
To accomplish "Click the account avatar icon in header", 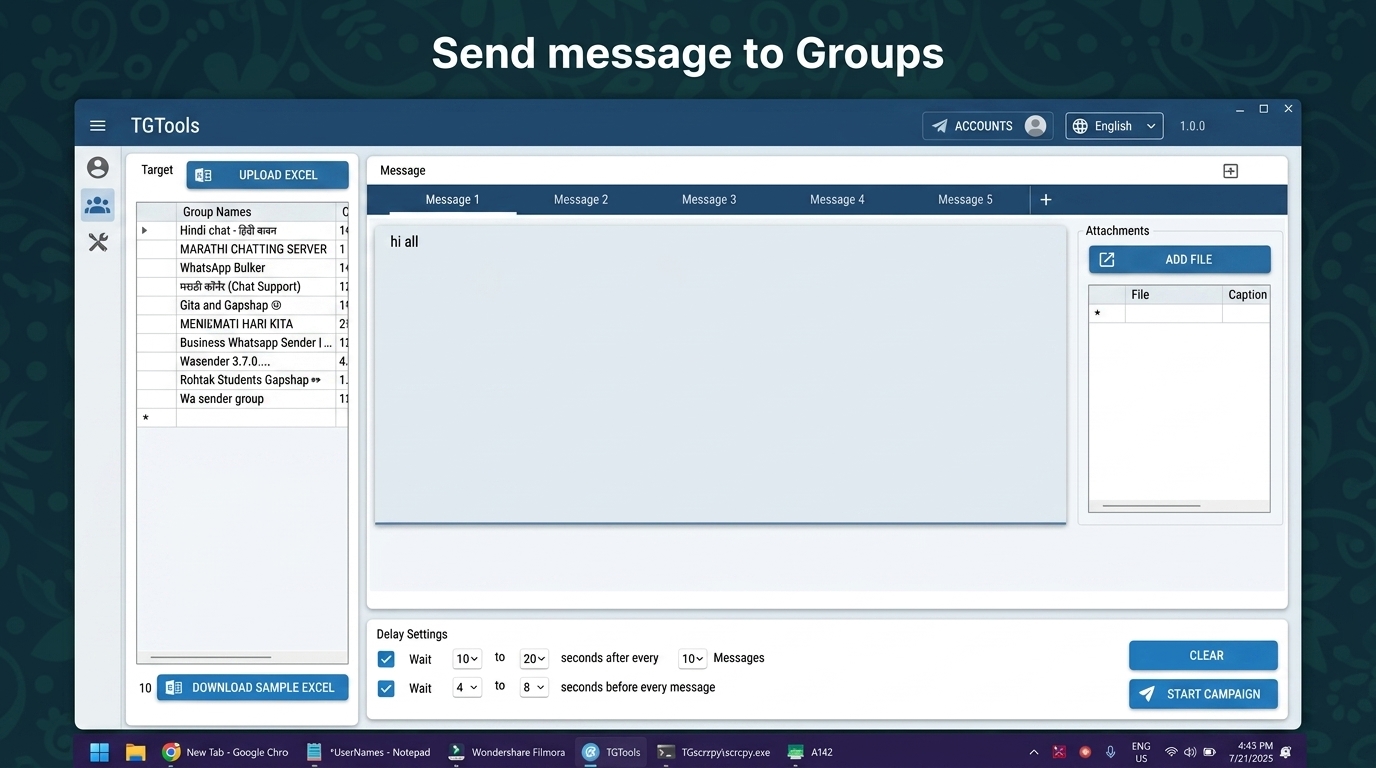I will tap(1036, 126).
